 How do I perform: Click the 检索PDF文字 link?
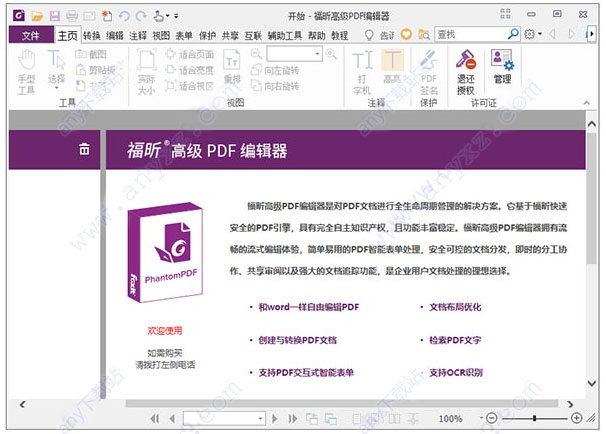click(x=455, y=340)
